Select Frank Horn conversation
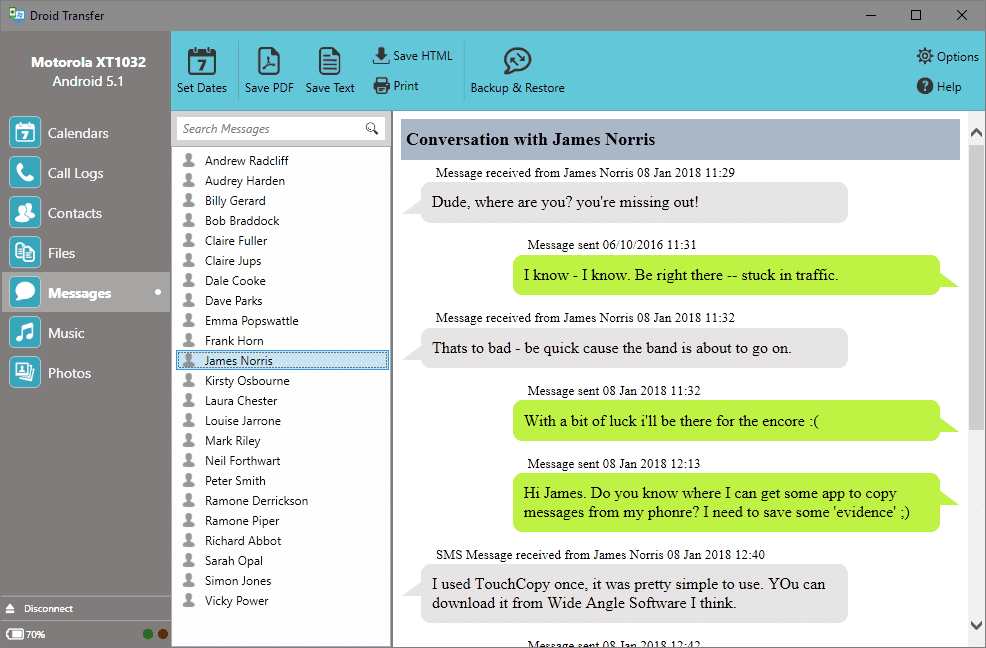This screenshot has width=986, height=648. (x=282, y=340)
